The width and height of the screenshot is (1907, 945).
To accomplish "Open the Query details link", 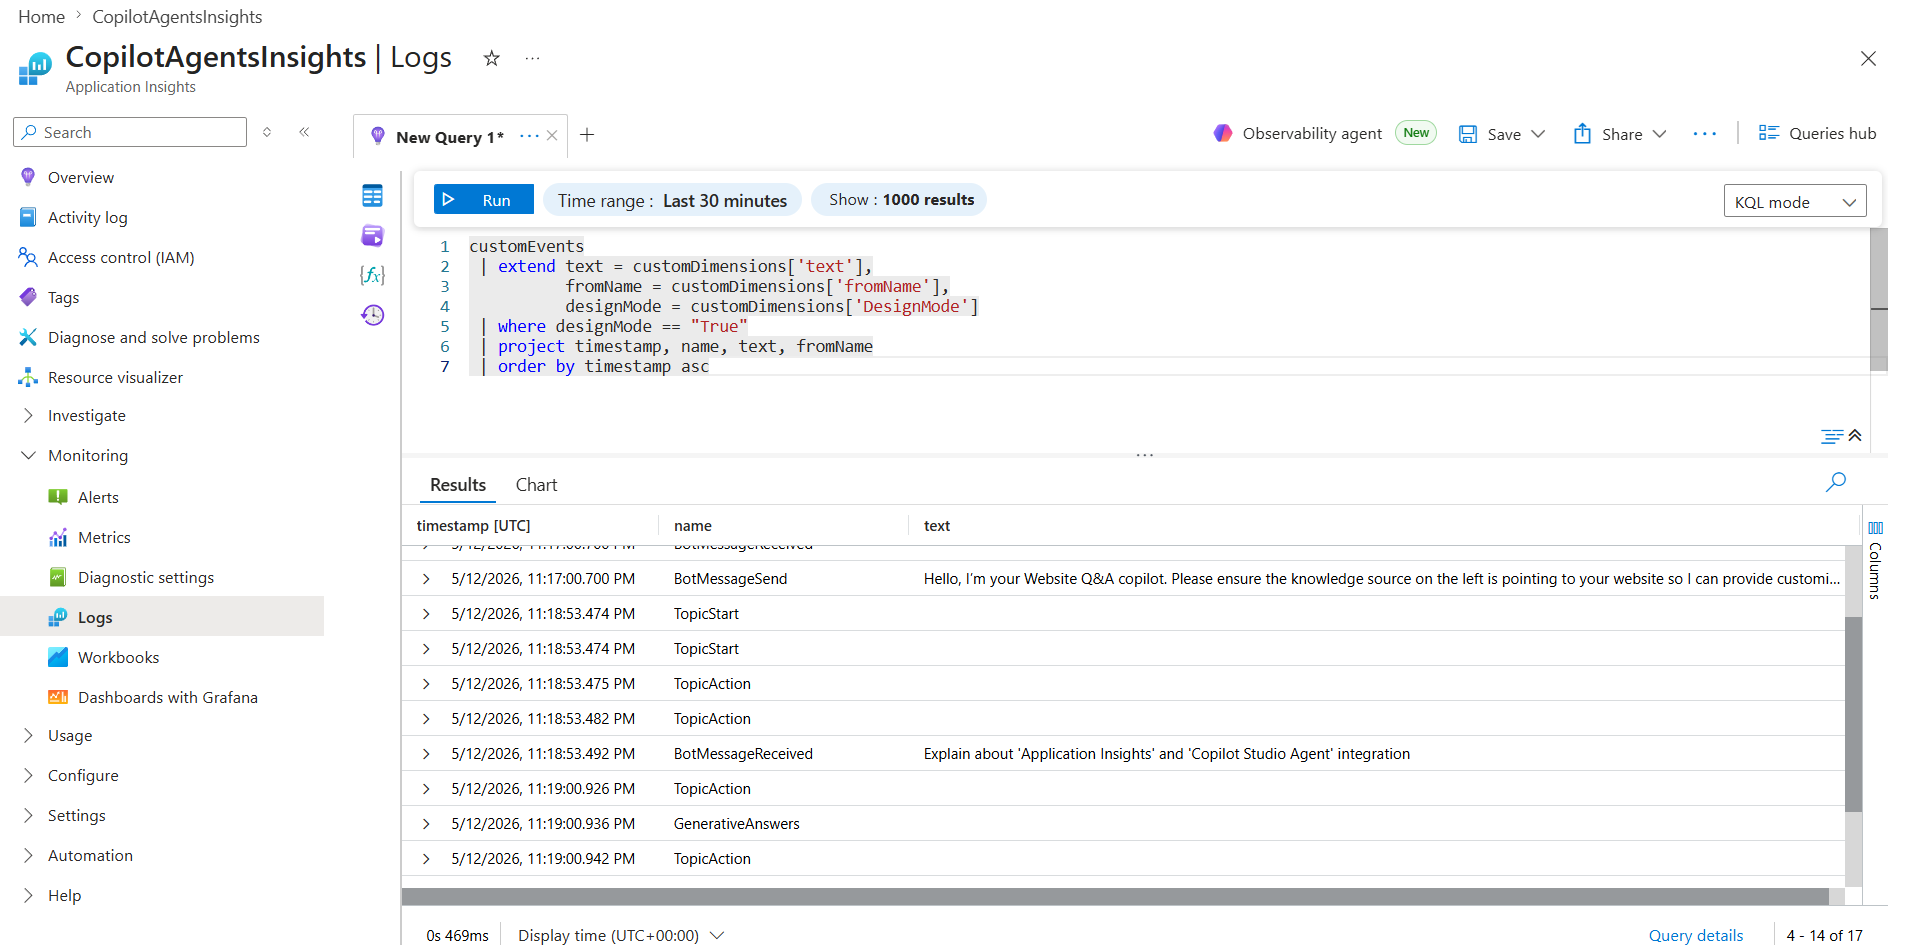I will point(1696,935).
